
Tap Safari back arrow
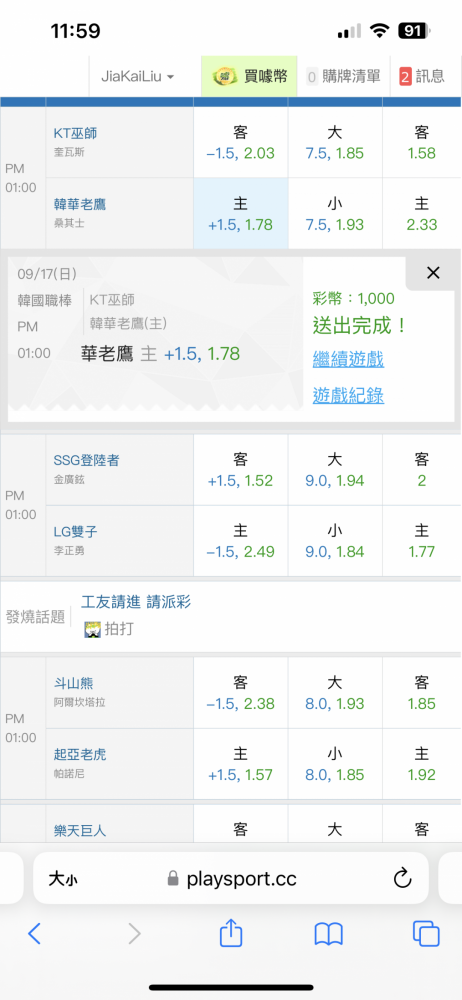34,934
